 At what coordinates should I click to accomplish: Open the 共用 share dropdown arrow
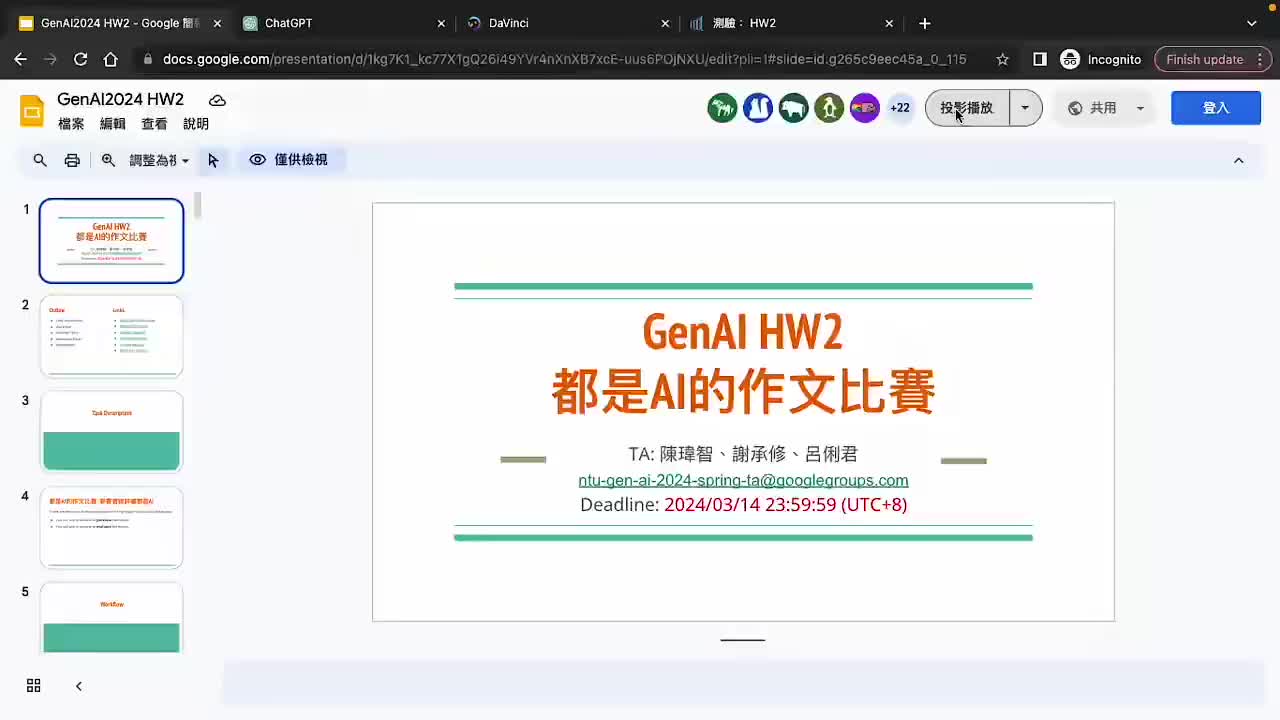pyautogui.click(x=1140, y=108)
